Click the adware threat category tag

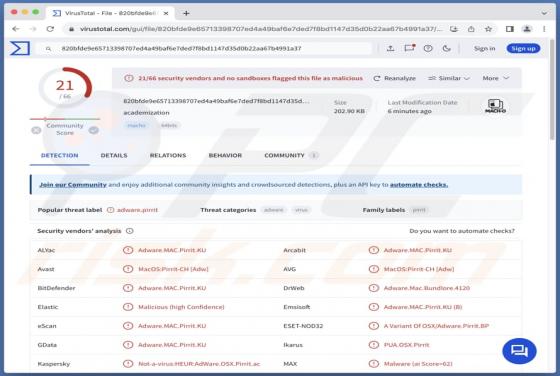click(x=274, y=210)
